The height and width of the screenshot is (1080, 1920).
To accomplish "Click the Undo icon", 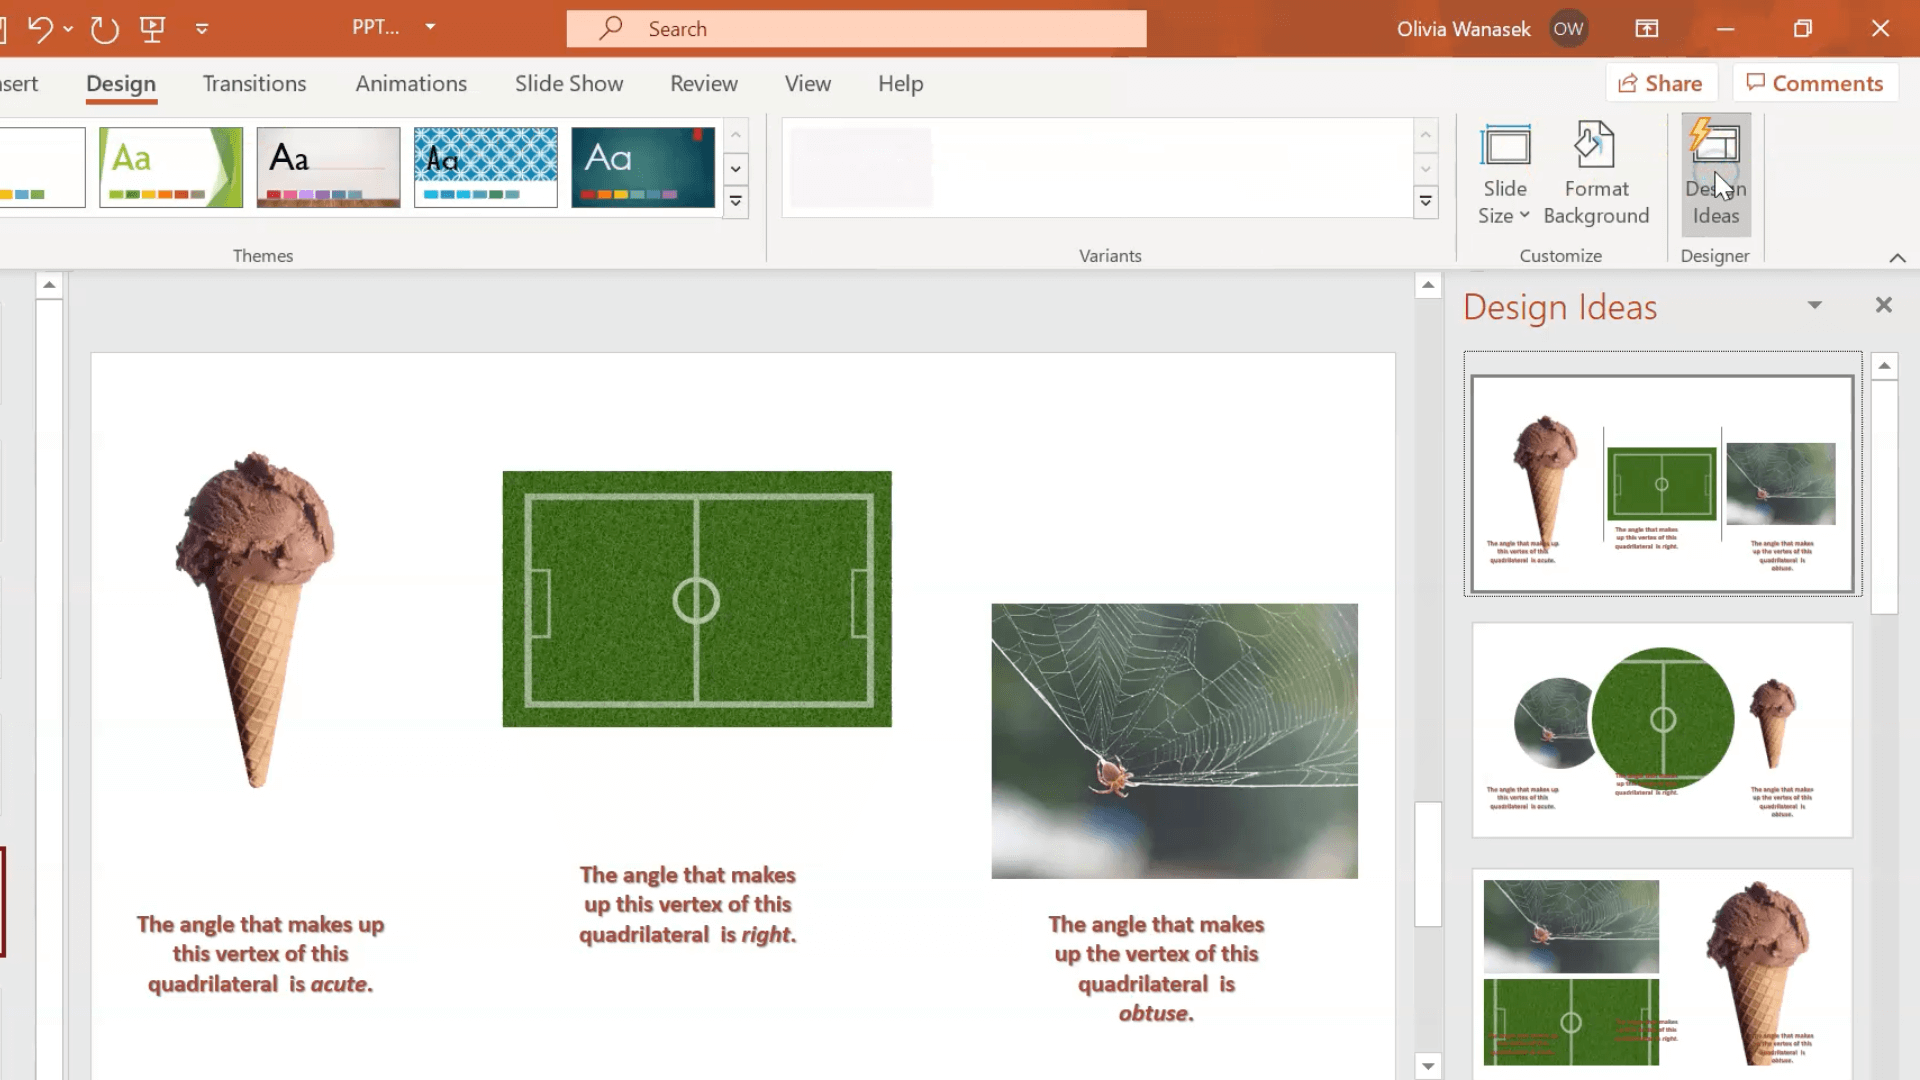I will (40, 29).
